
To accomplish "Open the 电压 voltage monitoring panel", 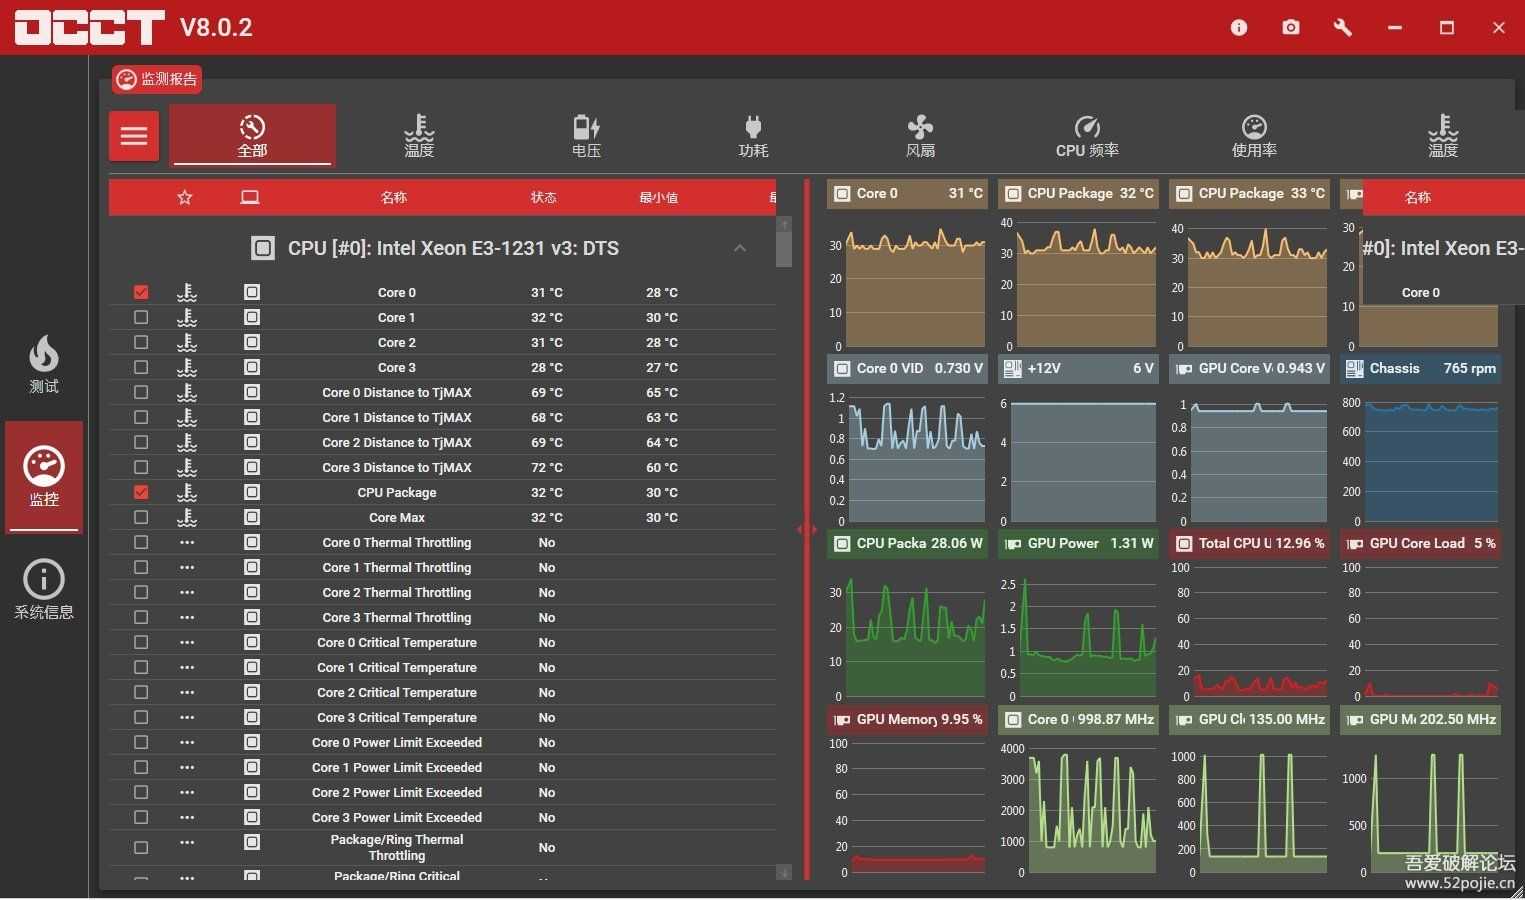I will pos(586,136).
